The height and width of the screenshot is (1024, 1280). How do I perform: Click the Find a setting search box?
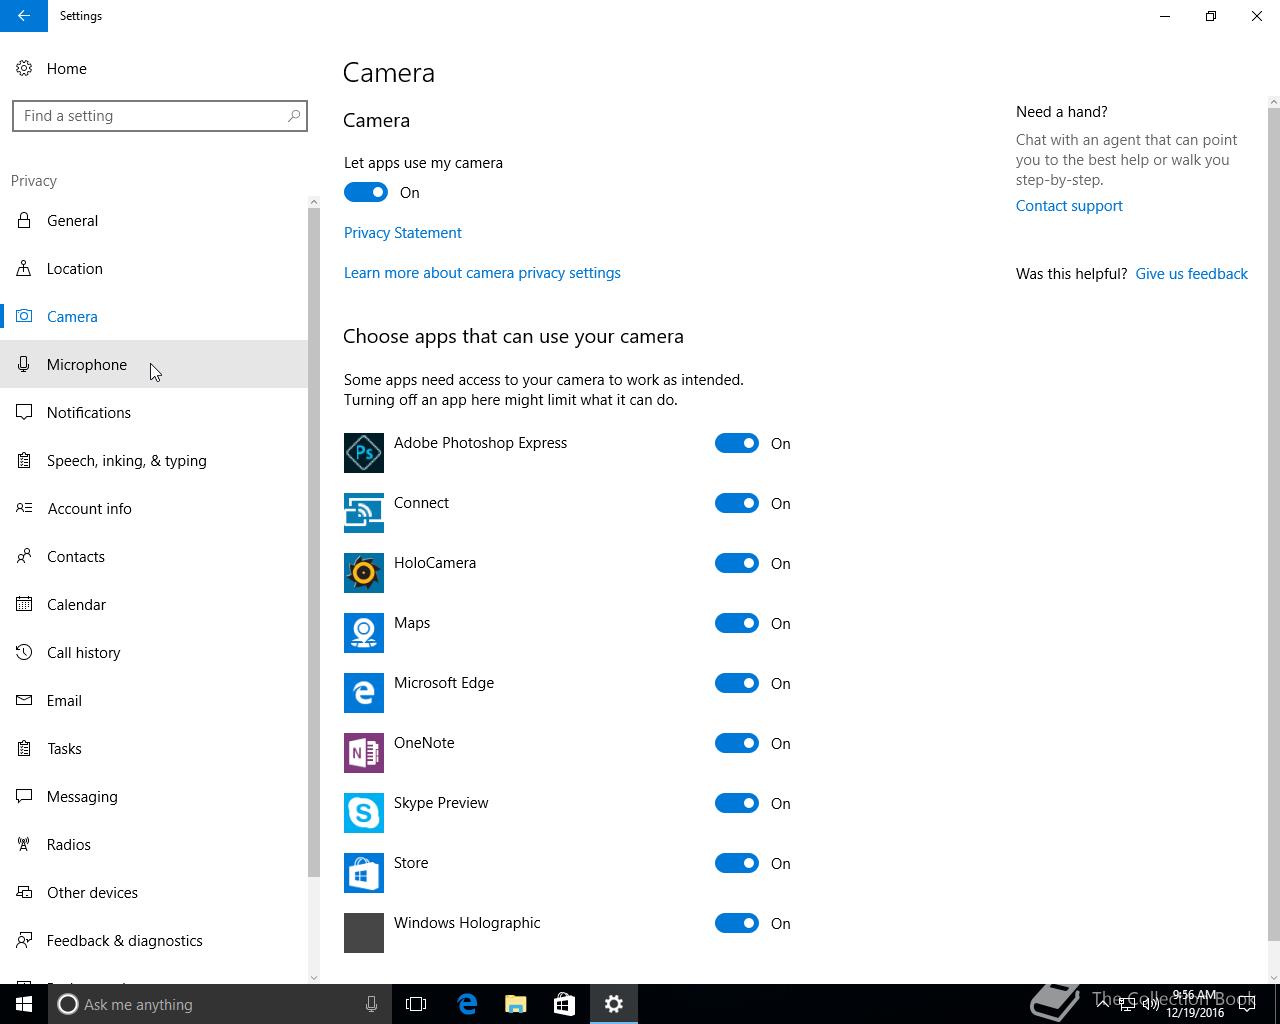tap(160, 116)
